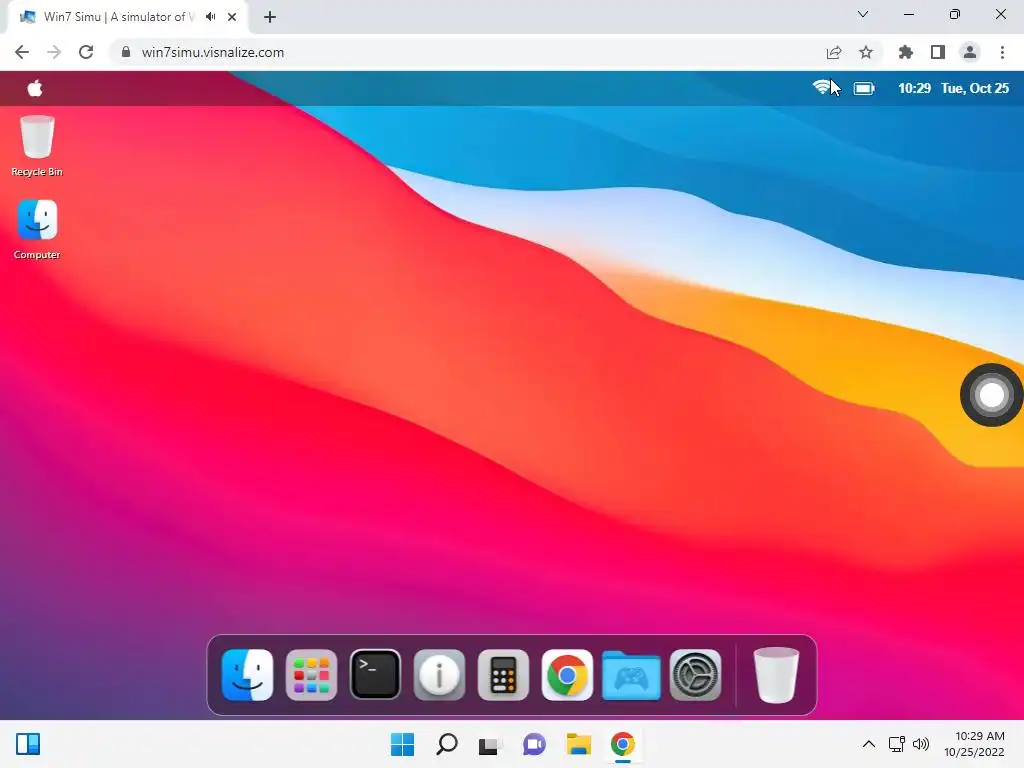1024x768 pixels.
Task: Toggle the Chrome side panel
Action: [938, 52]
